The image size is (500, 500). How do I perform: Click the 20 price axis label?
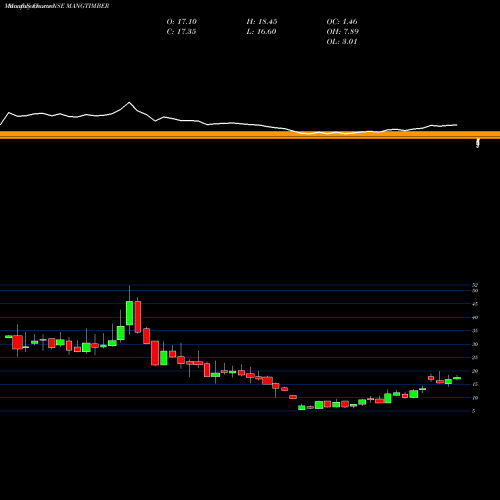pyautogui.click(x=475, y=371)
